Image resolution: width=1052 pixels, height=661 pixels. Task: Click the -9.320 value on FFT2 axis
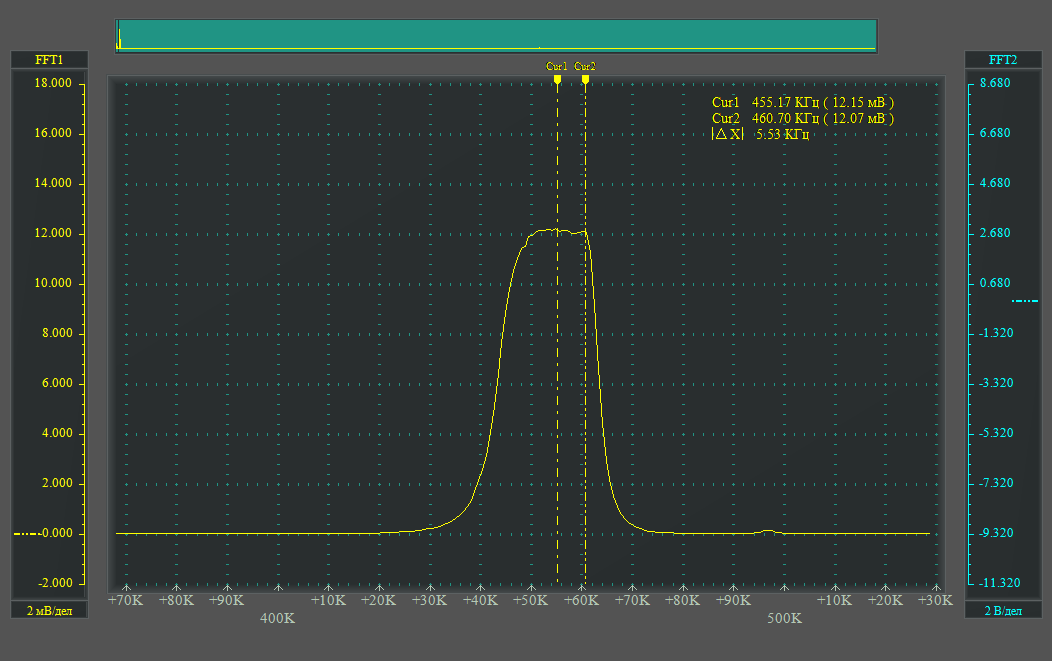point(996,533)
